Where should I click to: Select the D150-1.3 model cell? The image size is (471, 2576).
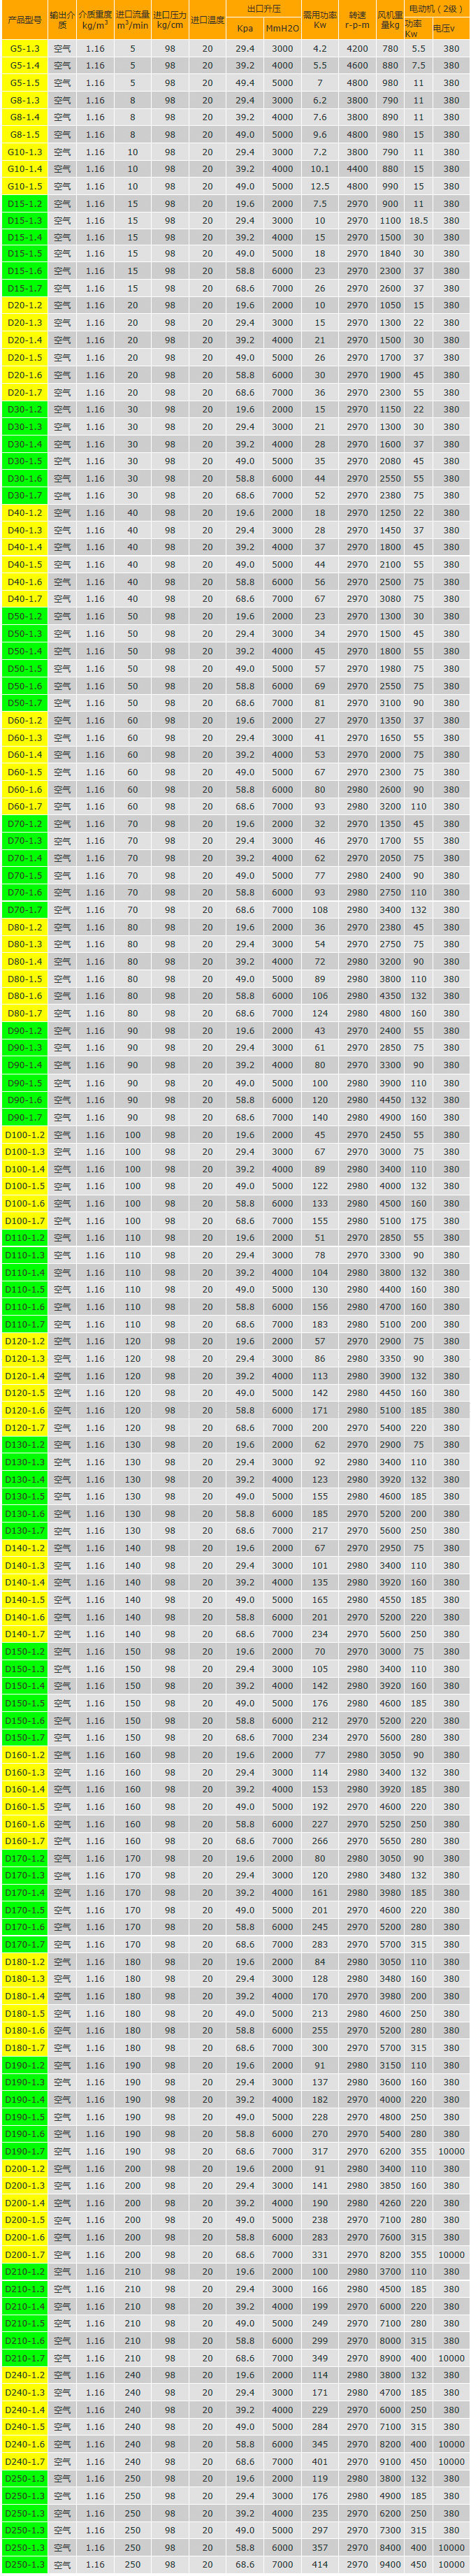click(25, 1669)
